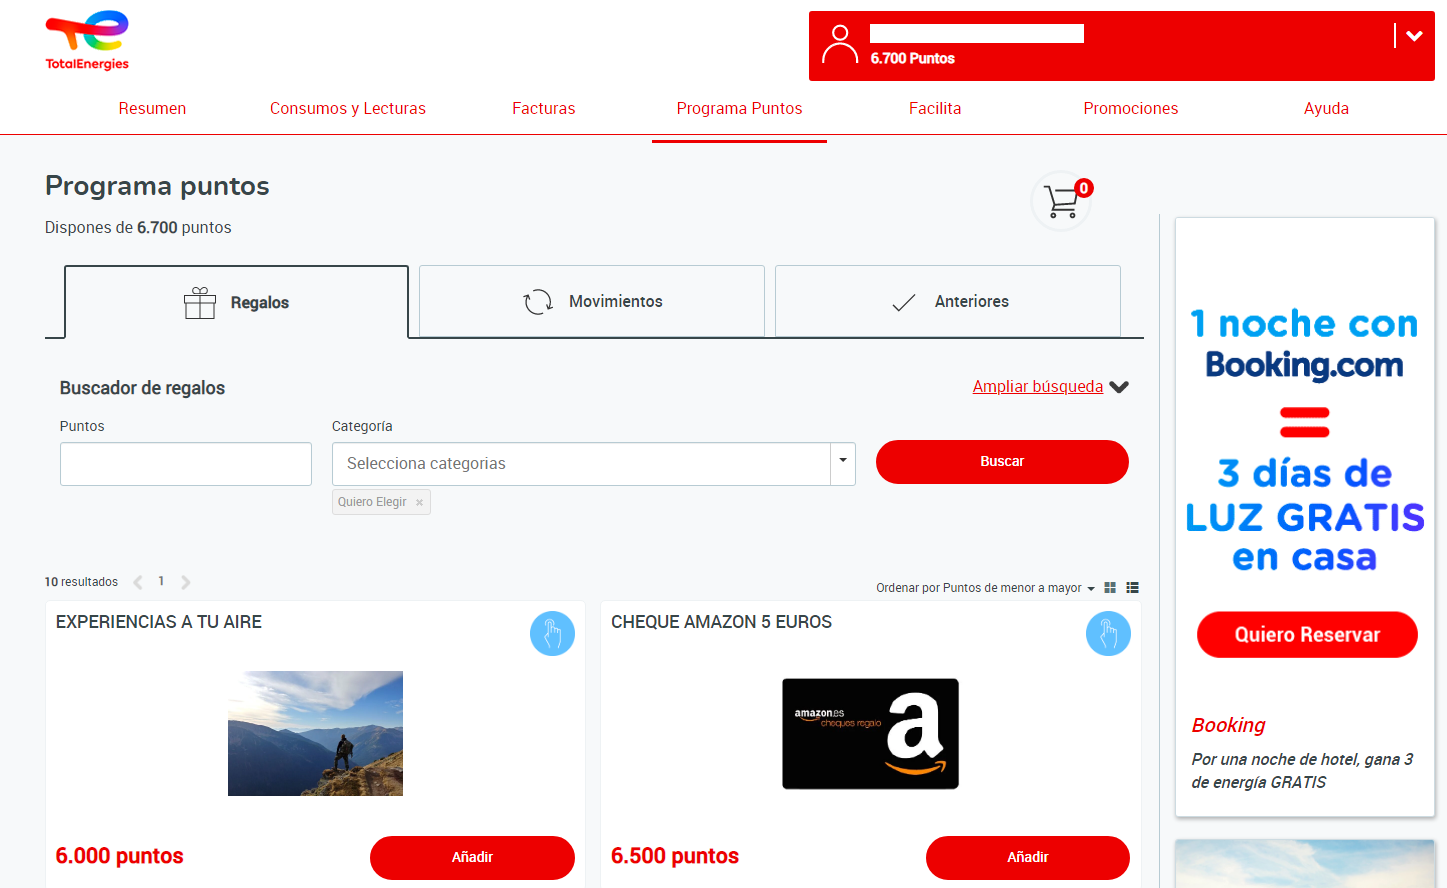Select Programa Puntos menu item
The height and width of the screenshot is (888, 1447).
739,108
